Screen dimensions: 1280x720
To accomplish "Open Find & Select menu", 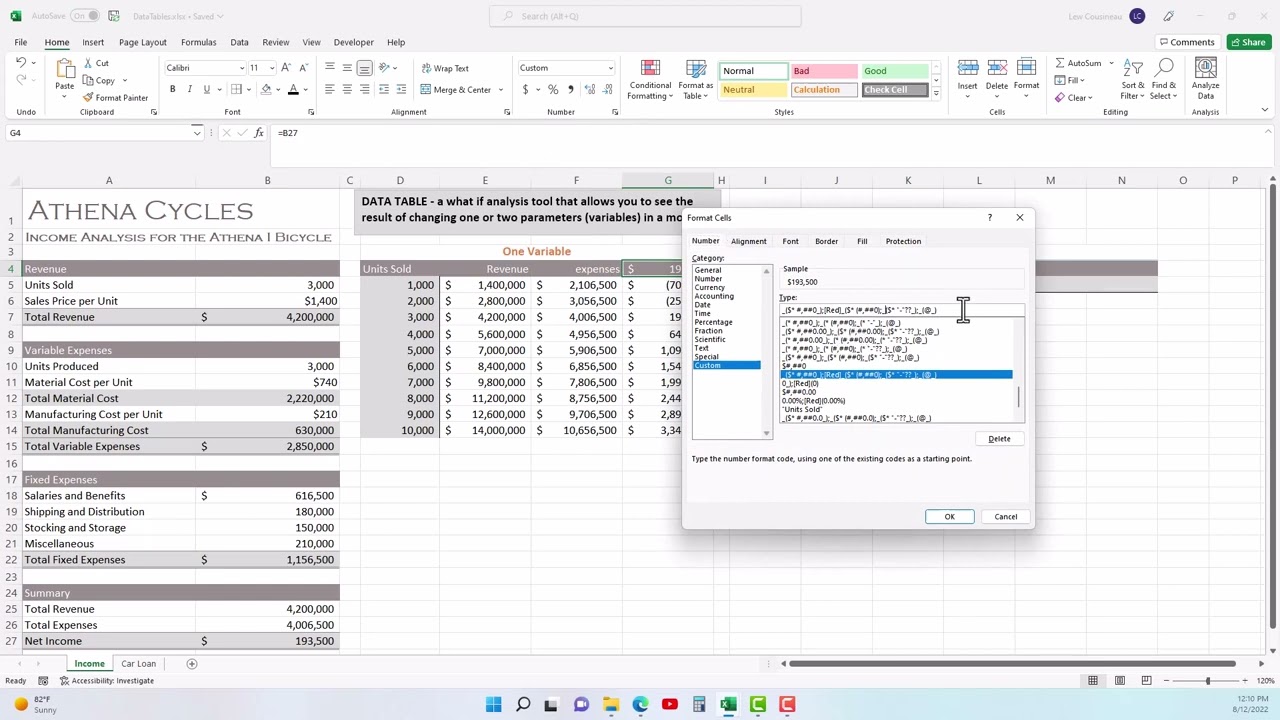I will [x=1163, y=78].
